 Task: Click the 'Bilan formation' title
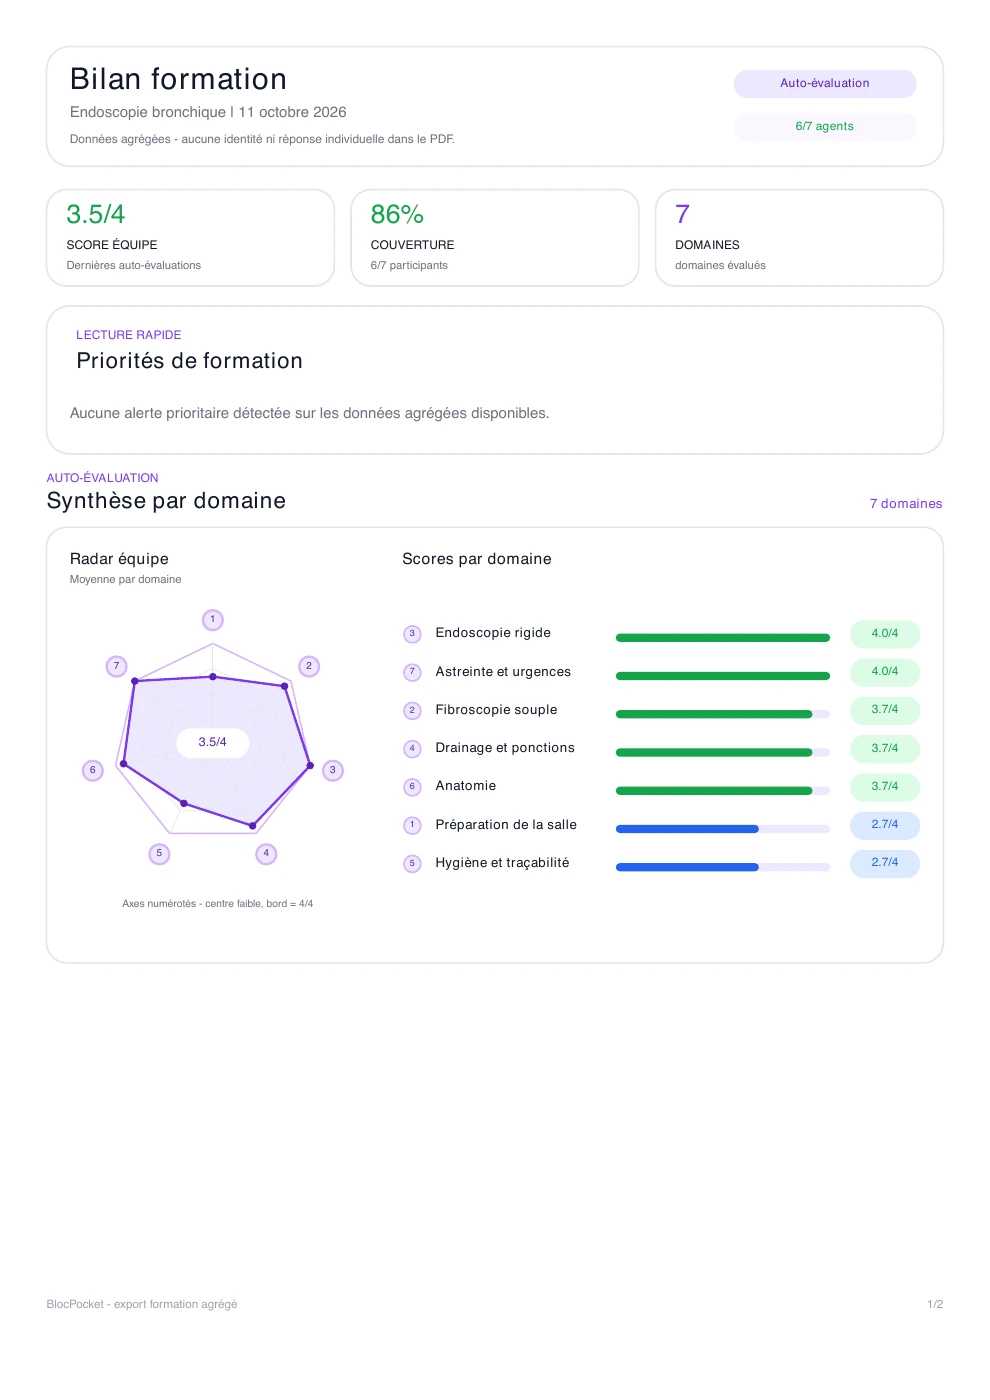click(178, 80)
